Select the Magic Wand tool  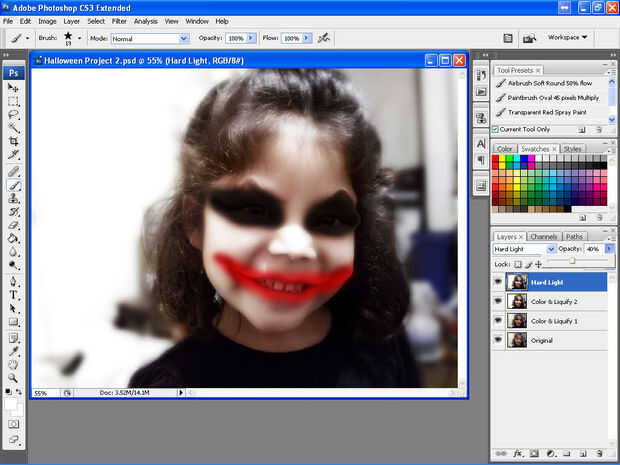(x=13, y=128)
